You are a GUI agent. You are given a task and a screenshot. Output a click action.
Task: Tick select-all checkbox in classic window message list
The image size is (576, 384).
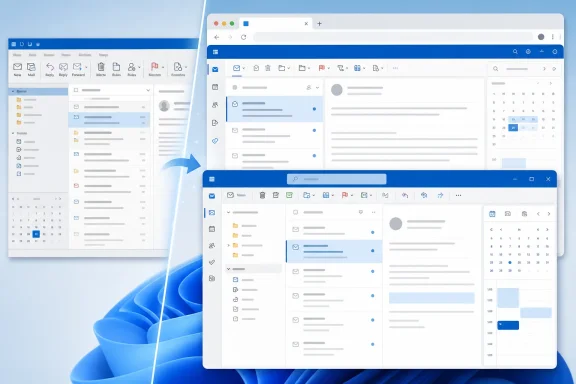pos(76,90)
